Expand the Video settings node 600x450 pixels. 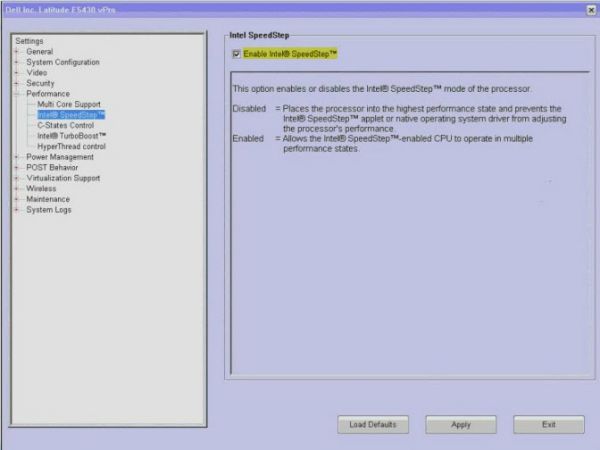[x=16, y=72]
